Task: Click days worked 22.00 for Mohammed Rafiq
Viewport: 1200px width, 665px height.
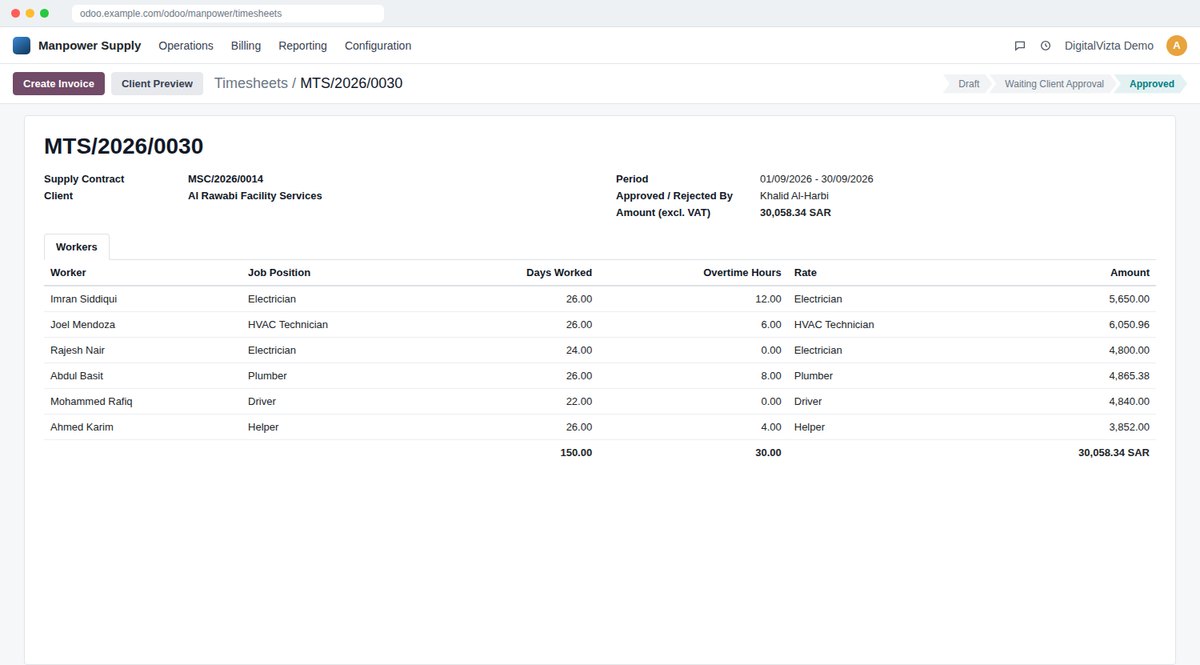Action: (x=579, y=401)
